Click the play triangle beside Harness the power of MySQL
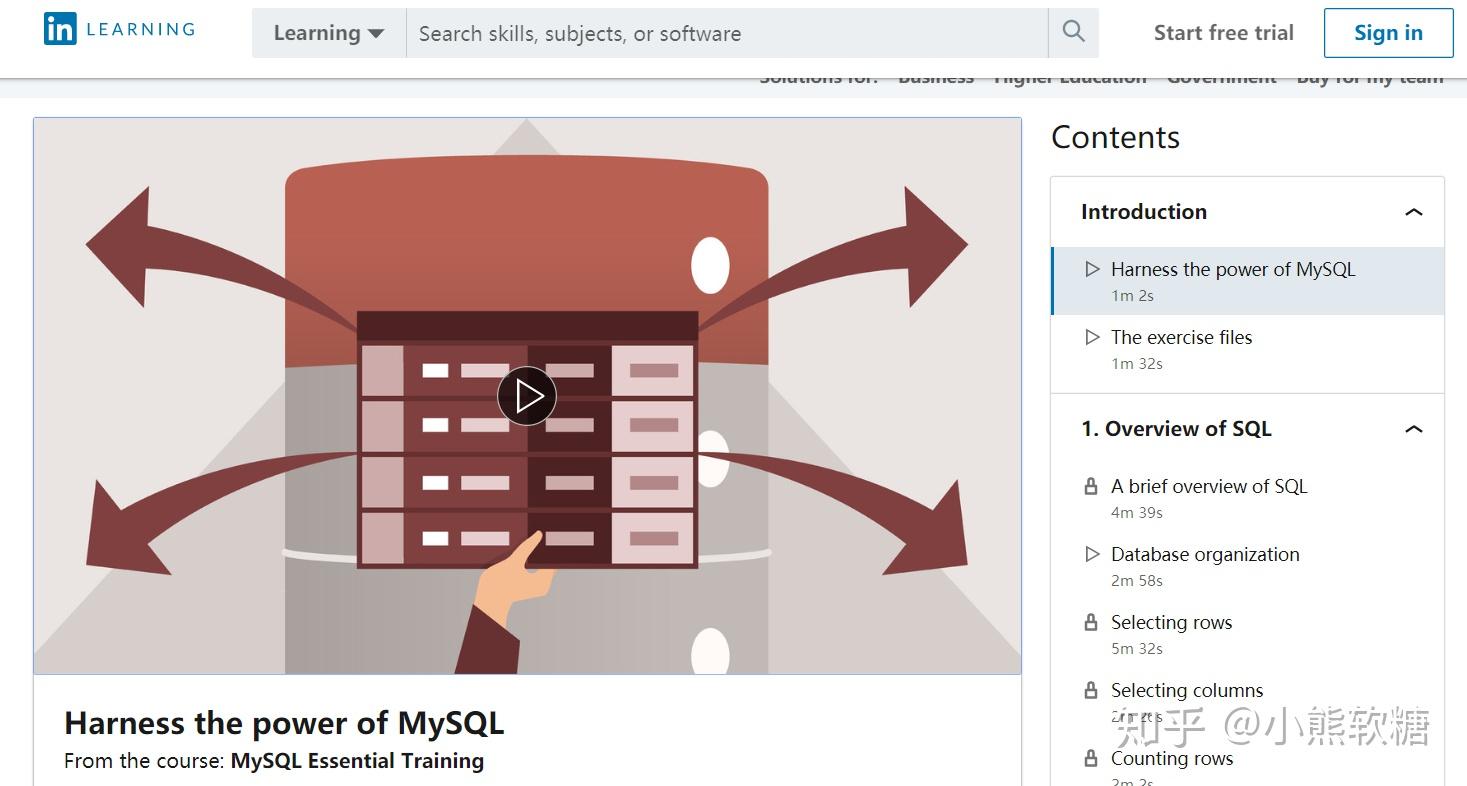Viewport: 1467px width, 786px height. (1092, 268)
